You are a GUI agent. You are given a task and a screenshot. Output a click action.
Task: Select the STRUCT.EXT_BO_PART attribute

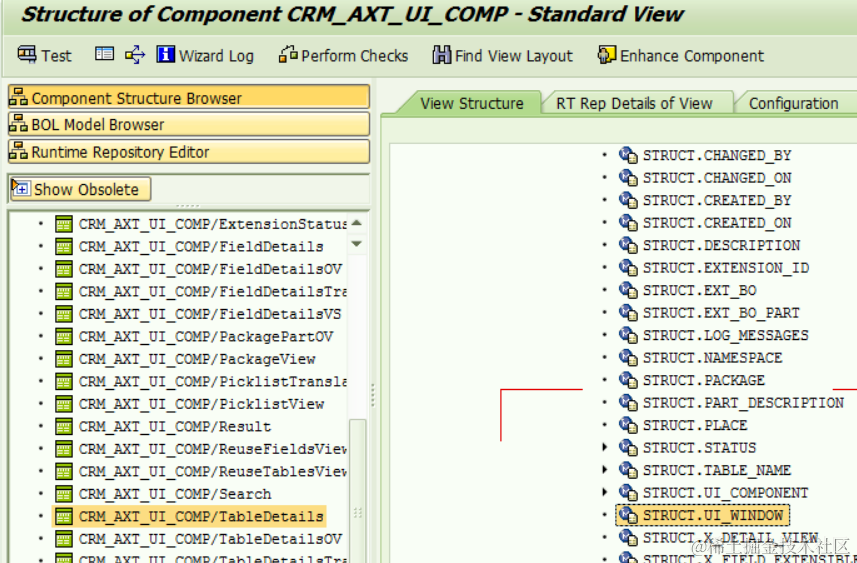(721, 312)
